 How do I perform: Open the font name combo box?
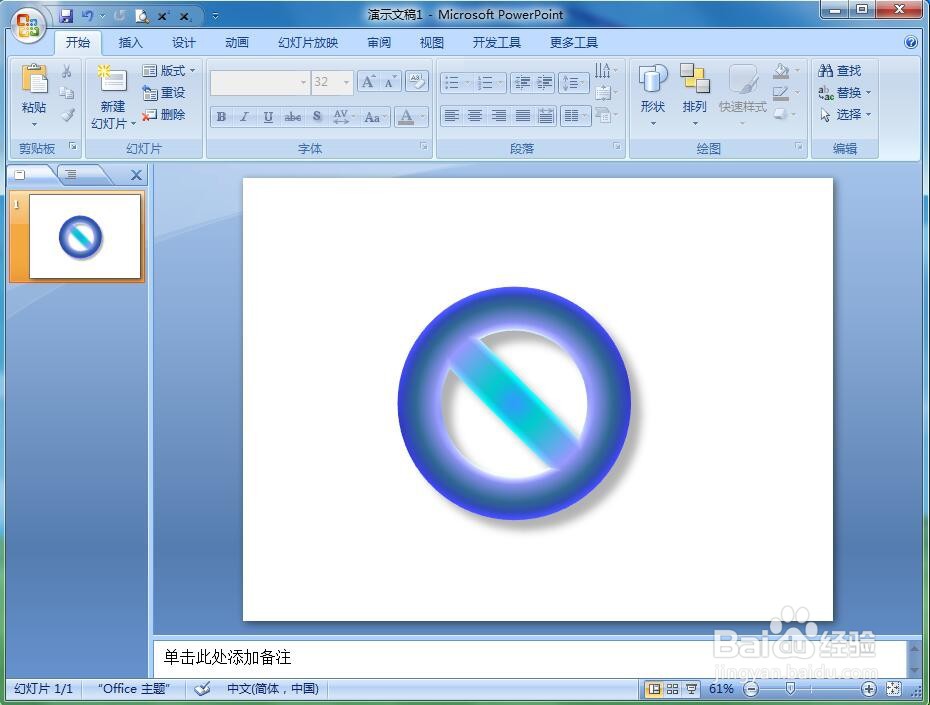coord(259,82)
